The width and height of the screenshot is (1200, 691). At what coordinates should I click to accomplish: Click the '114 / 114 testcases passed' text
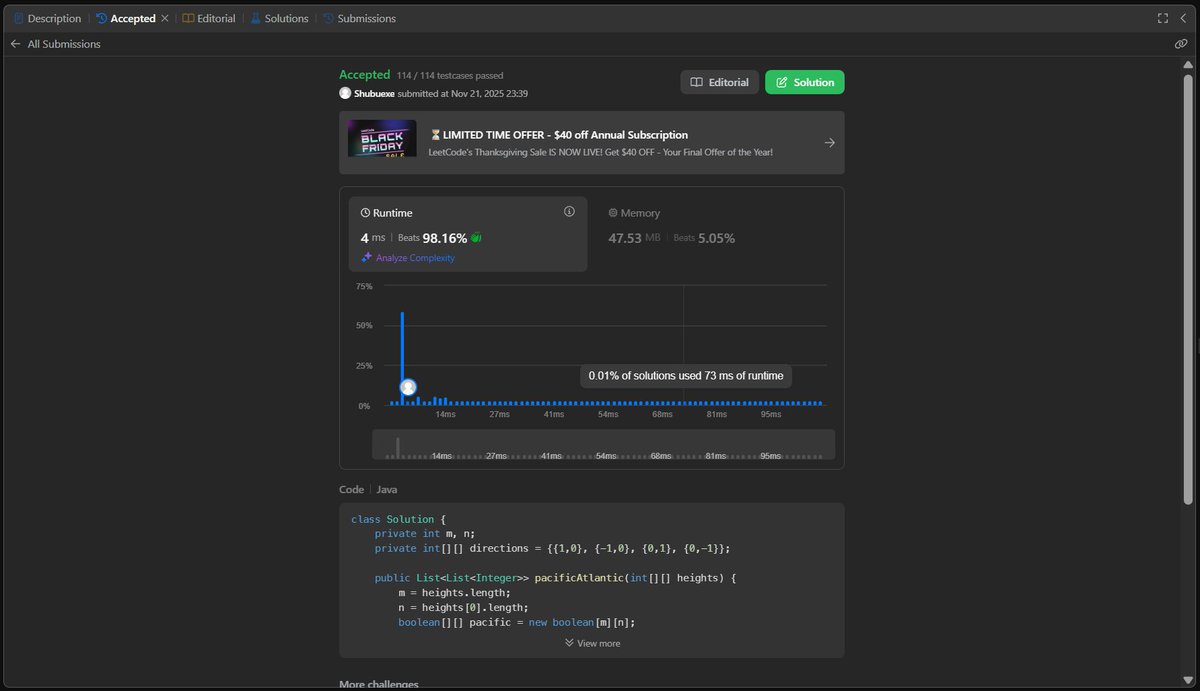pos(450,76)
